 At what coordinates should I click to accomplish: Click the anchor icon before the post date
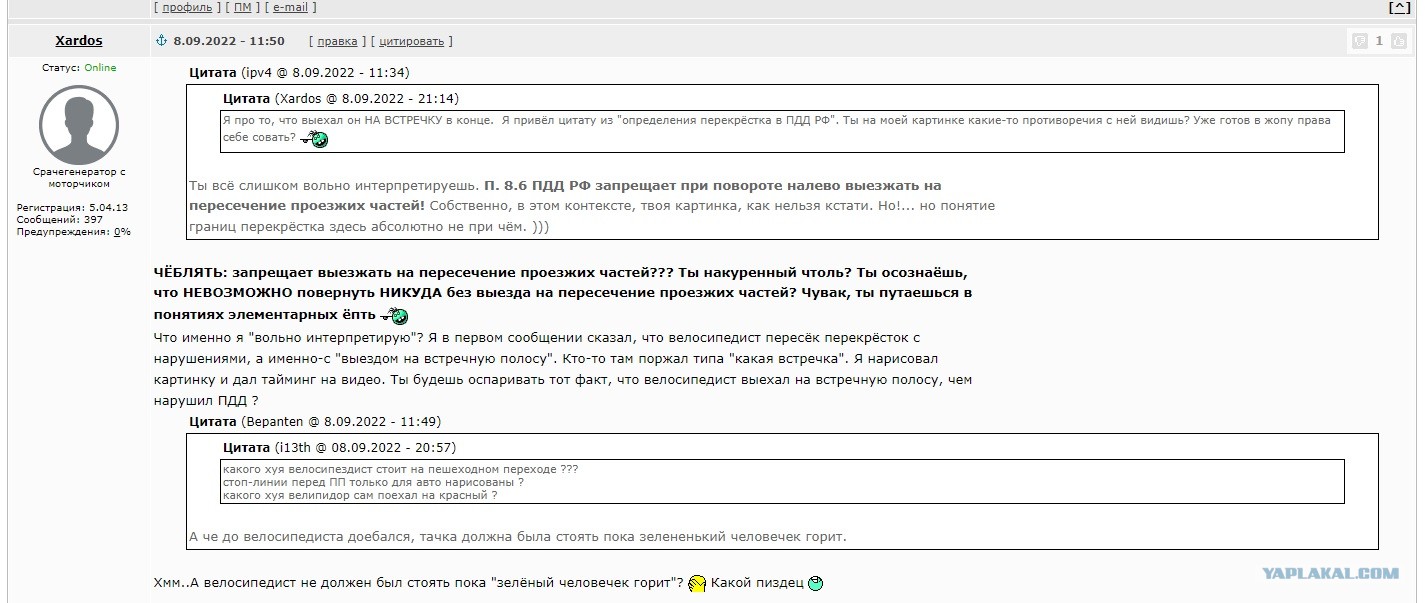coord(161,41)
